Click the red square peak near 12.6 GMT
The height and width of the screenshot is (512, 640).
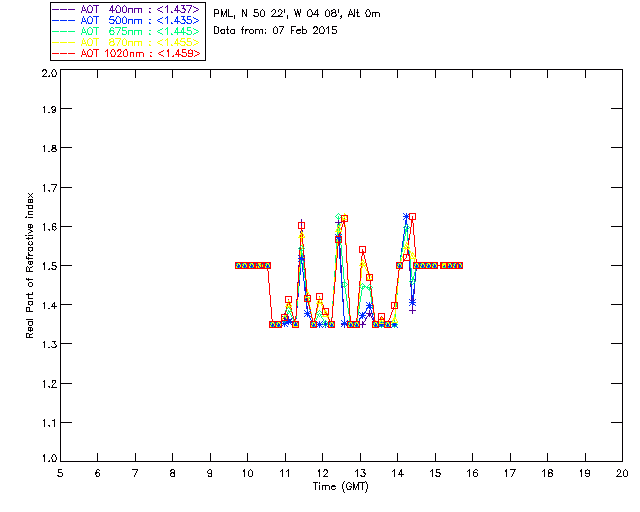[x=344, y=219]
